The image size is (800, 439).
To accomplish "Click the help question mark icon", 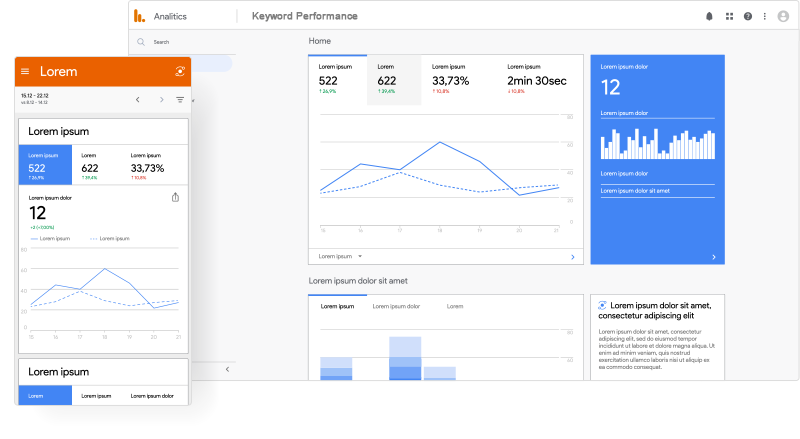I will [x=748, y=17].
